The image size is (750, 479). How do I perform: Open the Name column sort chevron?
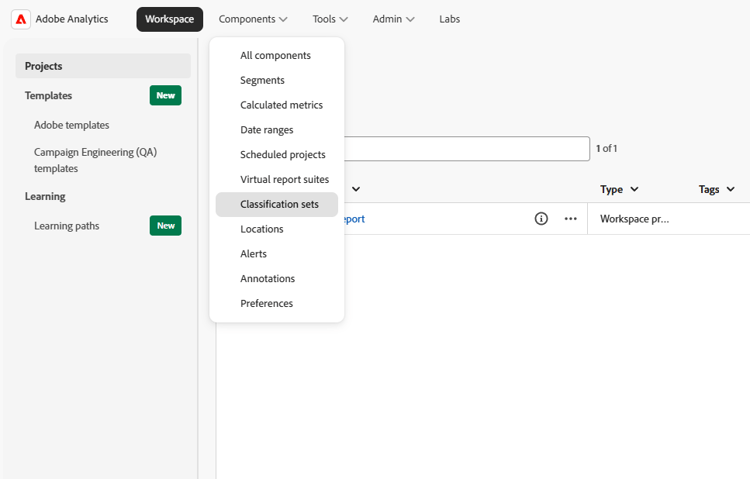pos(356,189)
